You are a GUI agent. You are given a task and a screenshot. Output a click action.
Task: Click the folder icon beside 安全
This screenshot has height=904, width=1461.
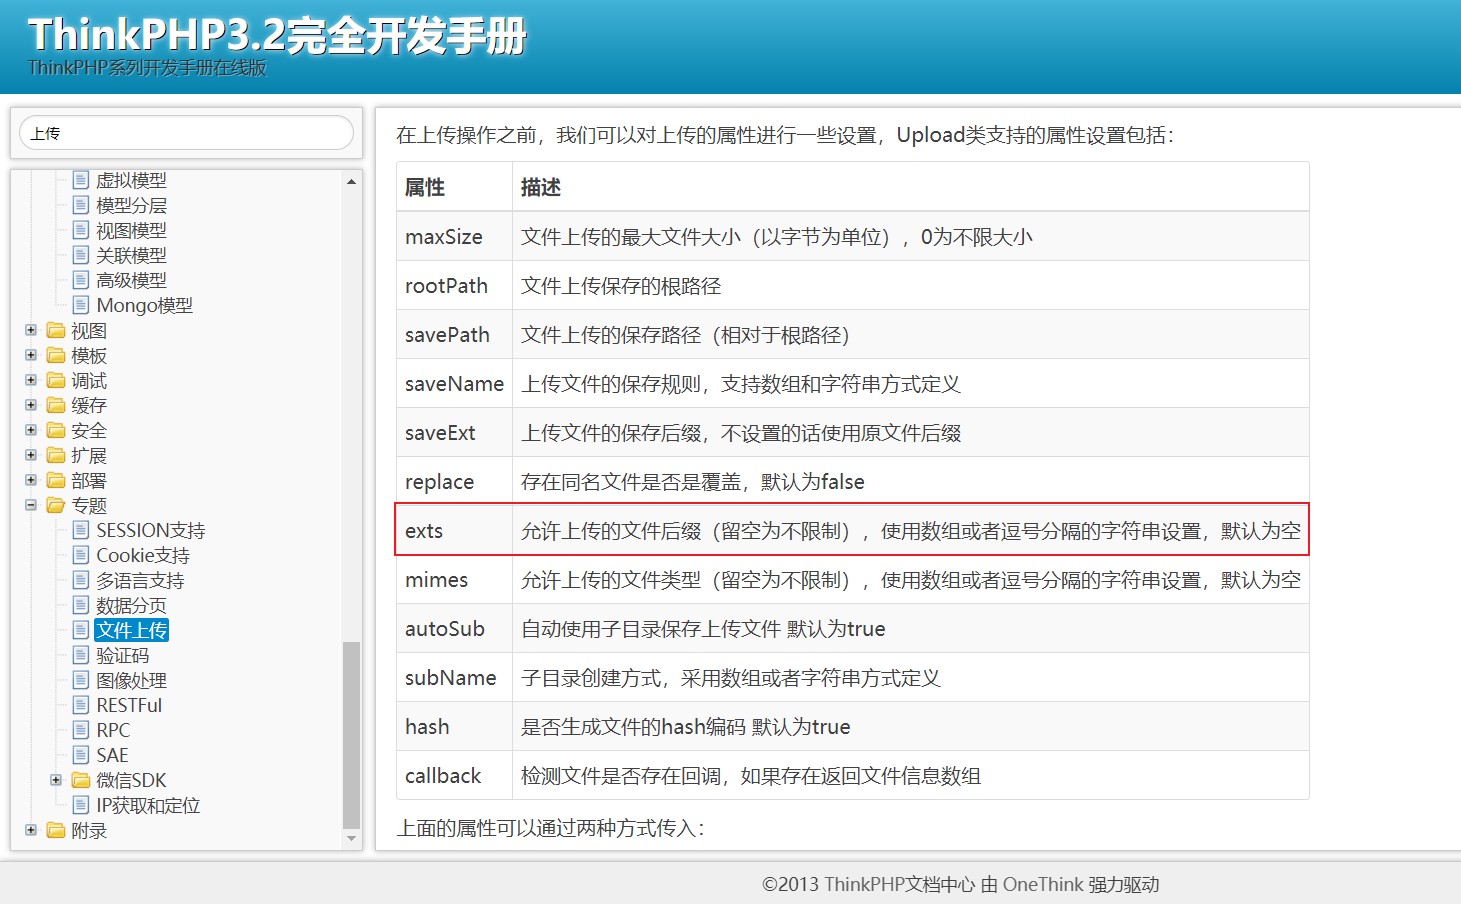(x=56, y=430)
